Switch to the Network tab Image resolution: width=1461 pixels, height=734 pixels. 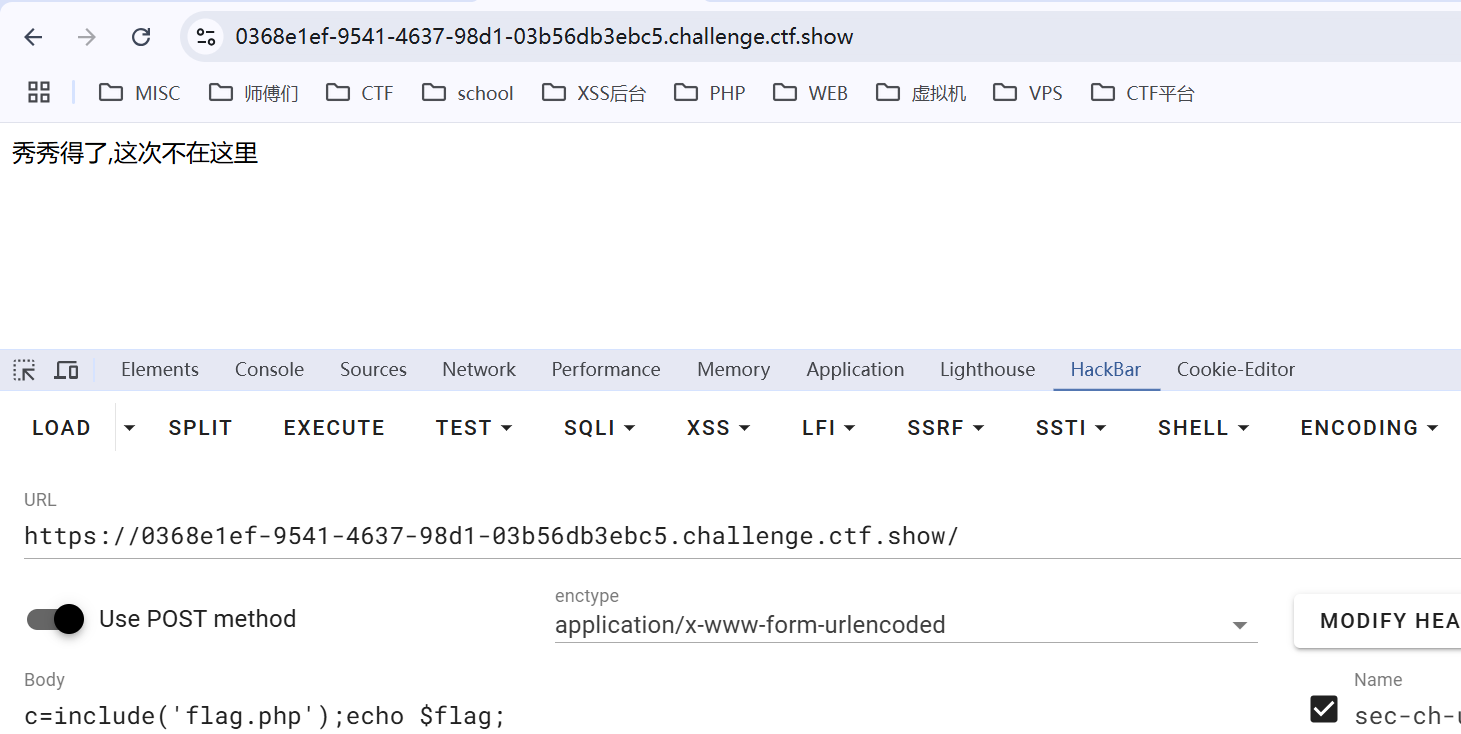click(479, 370)
